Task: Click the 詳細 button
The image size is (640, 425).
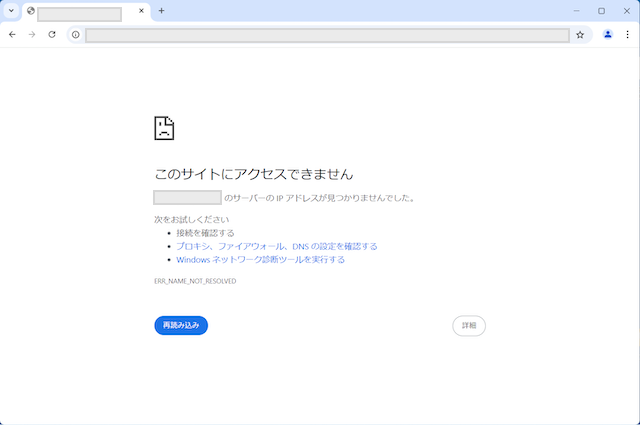Action: click(x=469, y=325)
